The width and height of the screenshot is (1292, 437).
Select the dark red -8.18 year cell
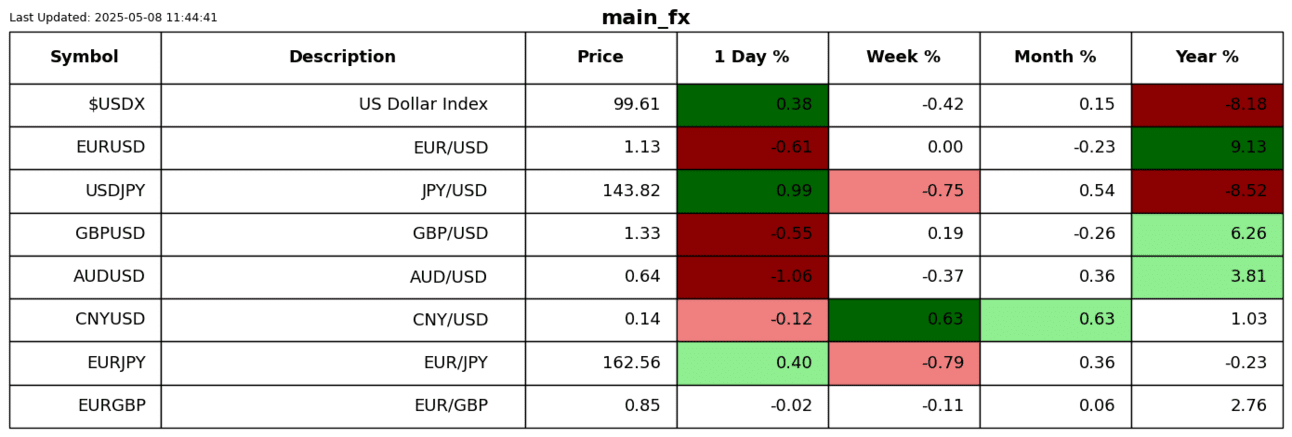[x=1207, y=105]
